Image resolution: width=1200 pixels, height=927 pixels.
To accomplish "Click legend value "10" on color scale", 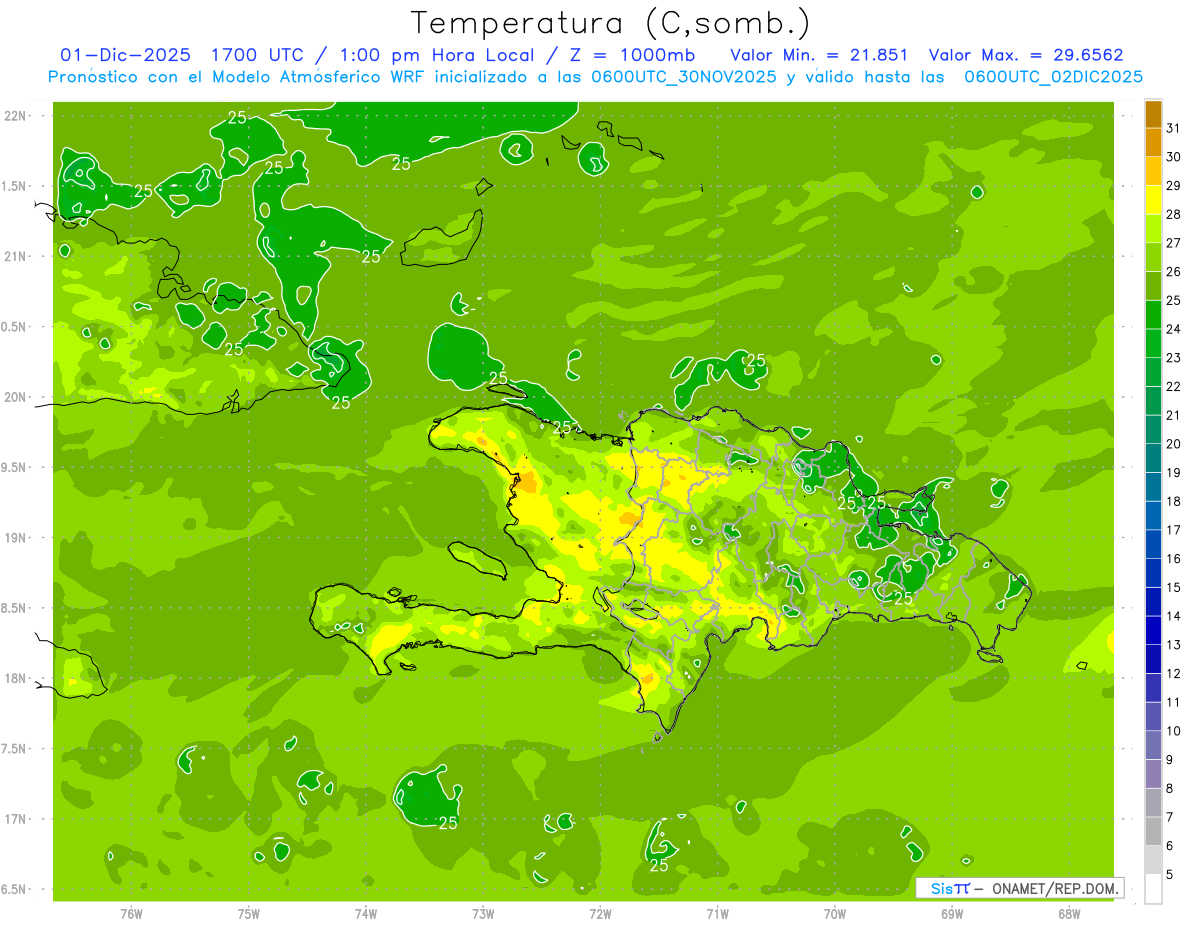I will 1174,731.
